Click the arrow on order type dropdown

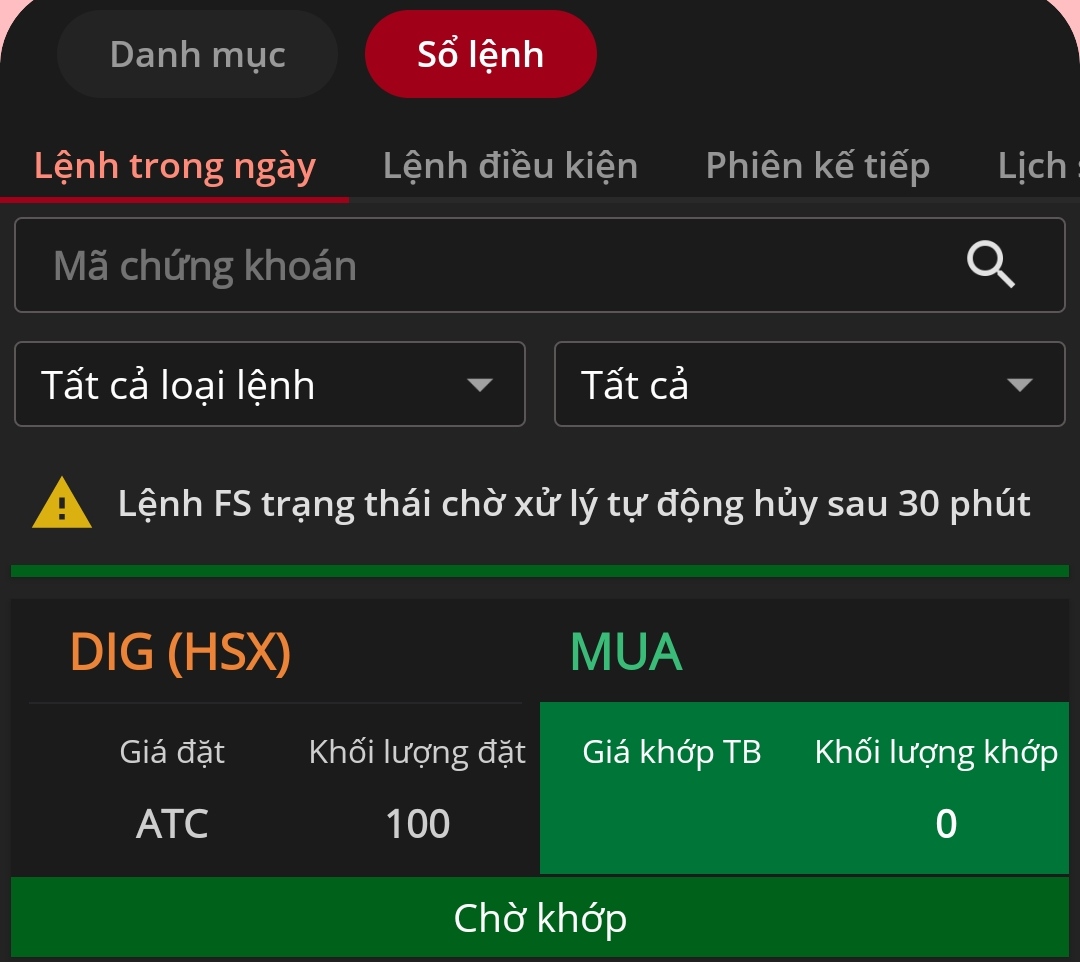(x=480, y=385)
